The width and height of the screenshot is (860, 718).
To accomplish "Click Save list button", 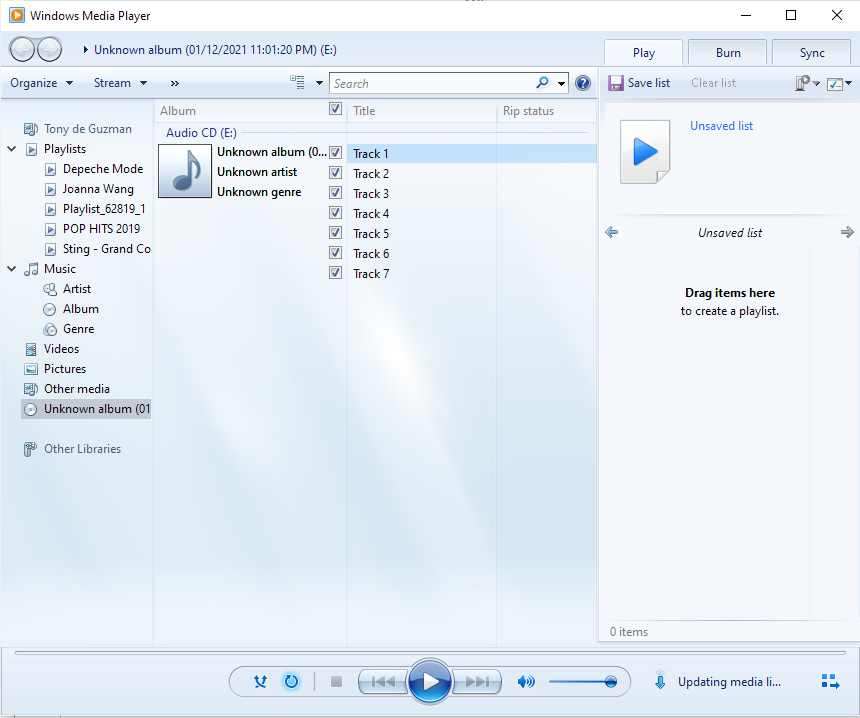I will point(639,83).
